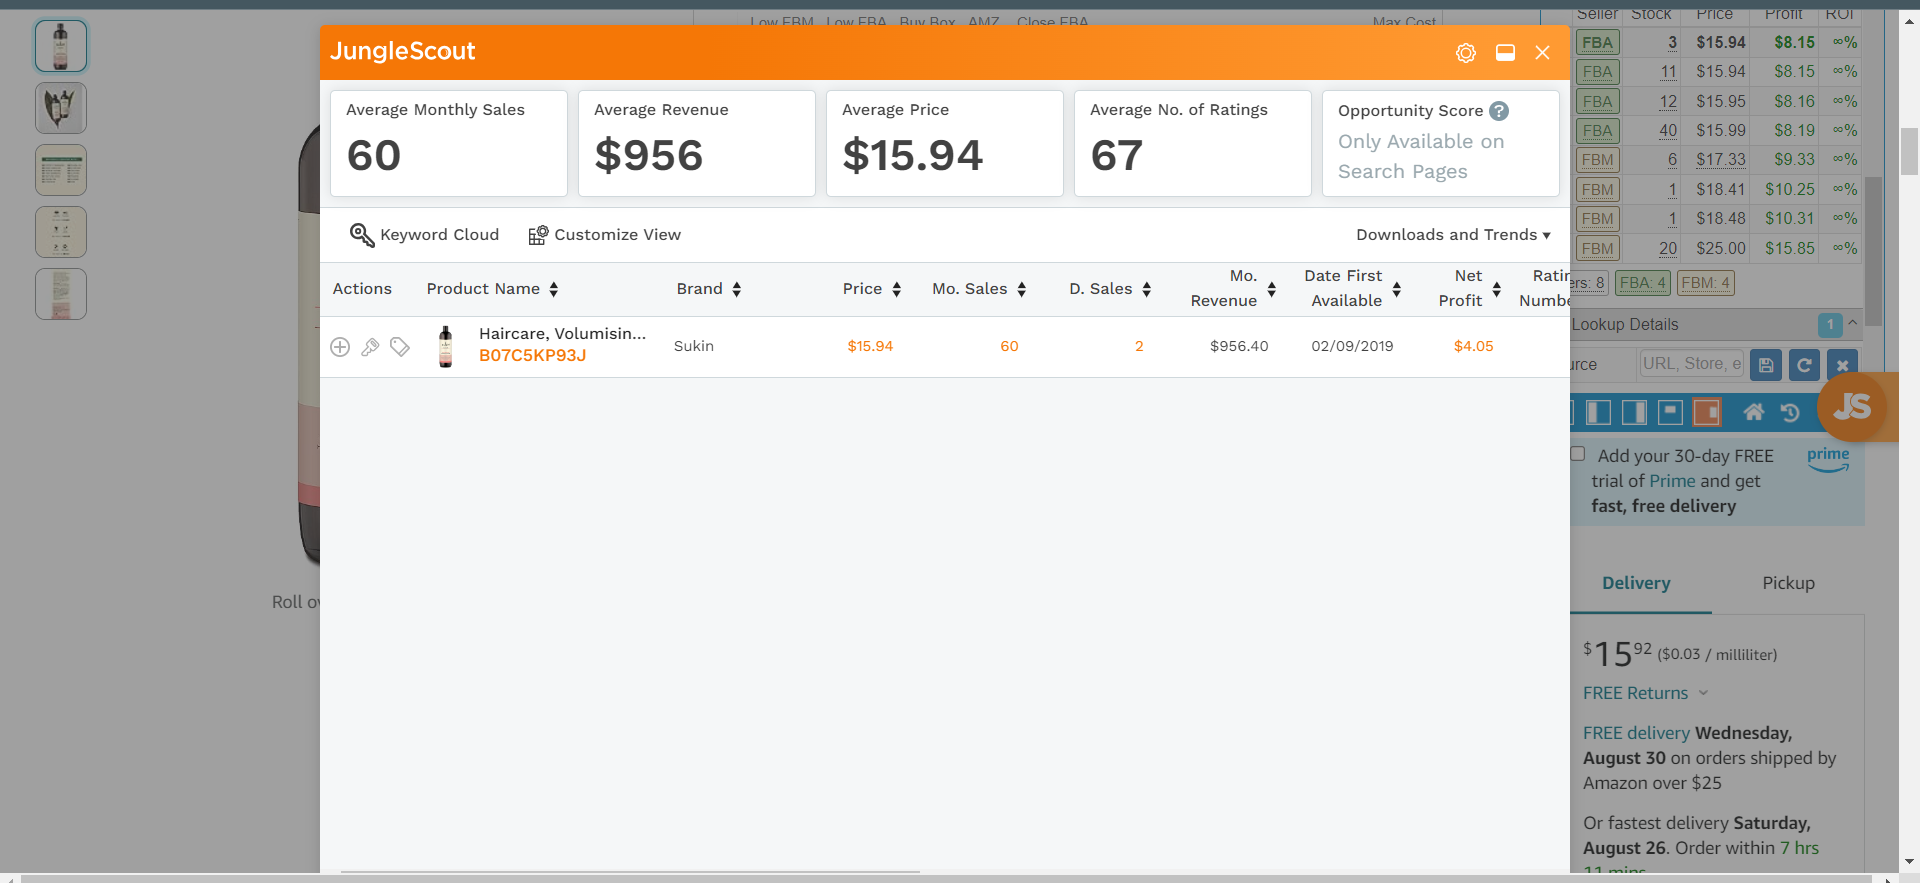This screenshot has width=1920, height=883.
Task: Collapse the Lookup Details section
Action: coord(1853,323)
